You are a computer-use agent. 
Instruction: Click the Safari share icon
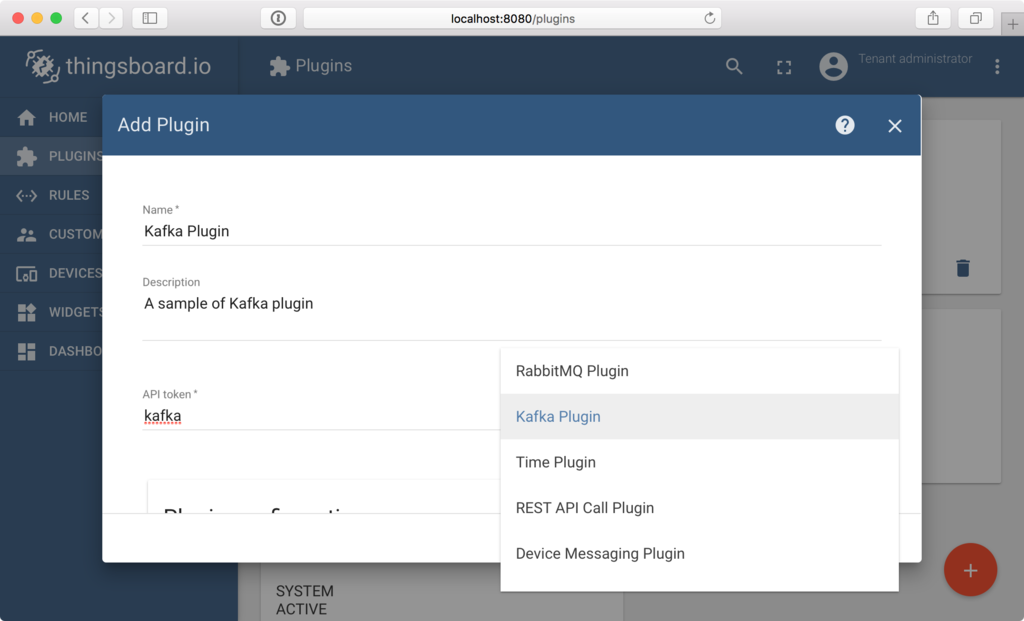tap(933, 18)
